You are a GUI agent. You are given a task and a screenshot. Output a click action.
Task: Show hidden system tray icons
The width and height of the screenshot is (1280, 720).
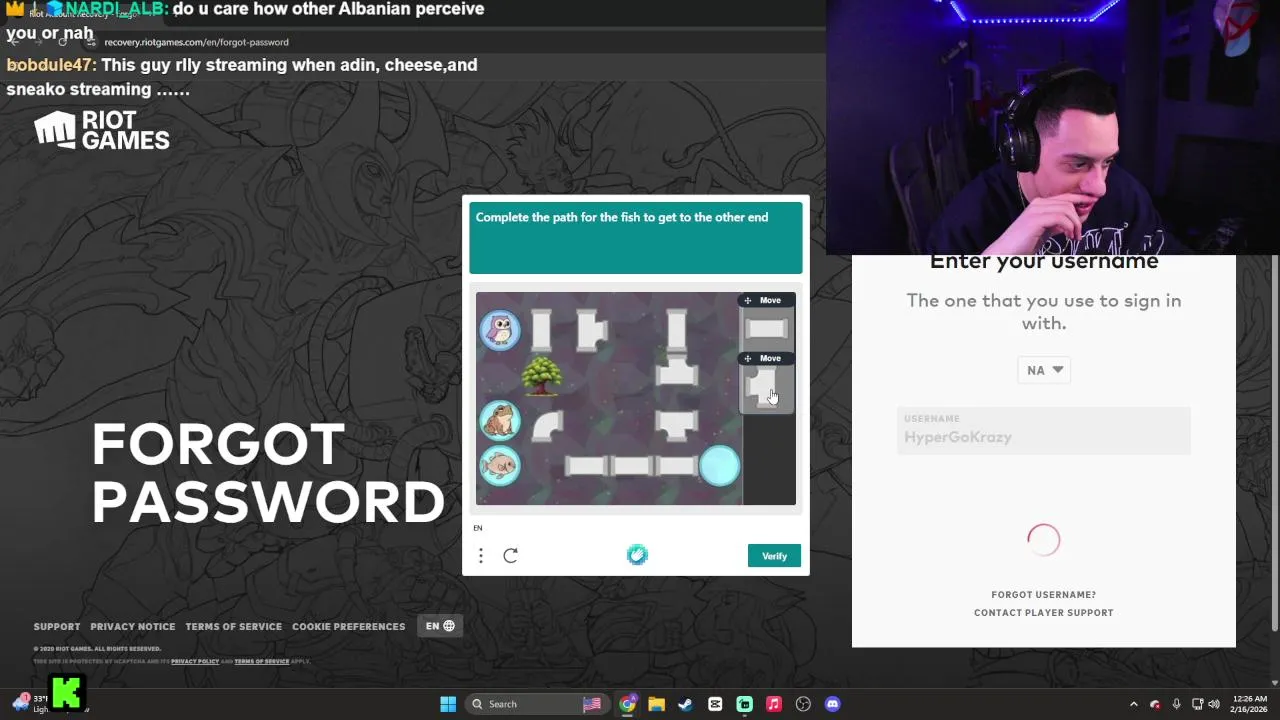click(x=1133, y=704)
